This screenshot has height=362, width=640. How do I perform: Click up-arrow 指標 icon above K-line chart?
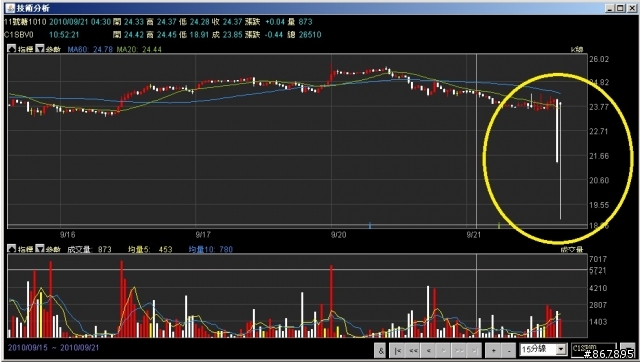pyautogui.click(x=11, y=49)
